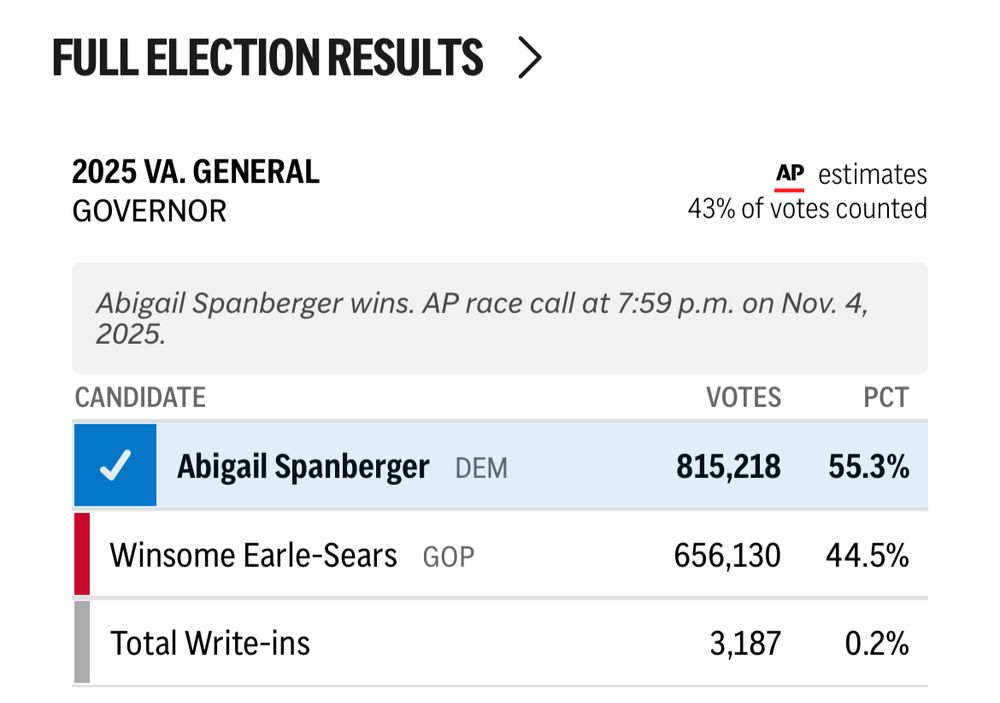Click the 43% votes counted progress text
1000x703 pixels.
(x=806, y=209)
